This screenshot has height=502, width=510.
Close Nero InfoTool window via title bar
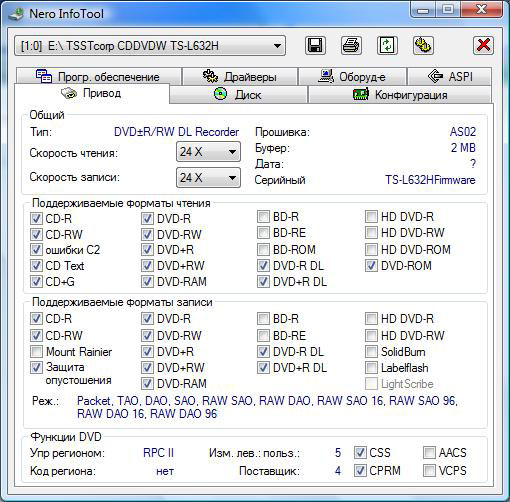(481, 10)
